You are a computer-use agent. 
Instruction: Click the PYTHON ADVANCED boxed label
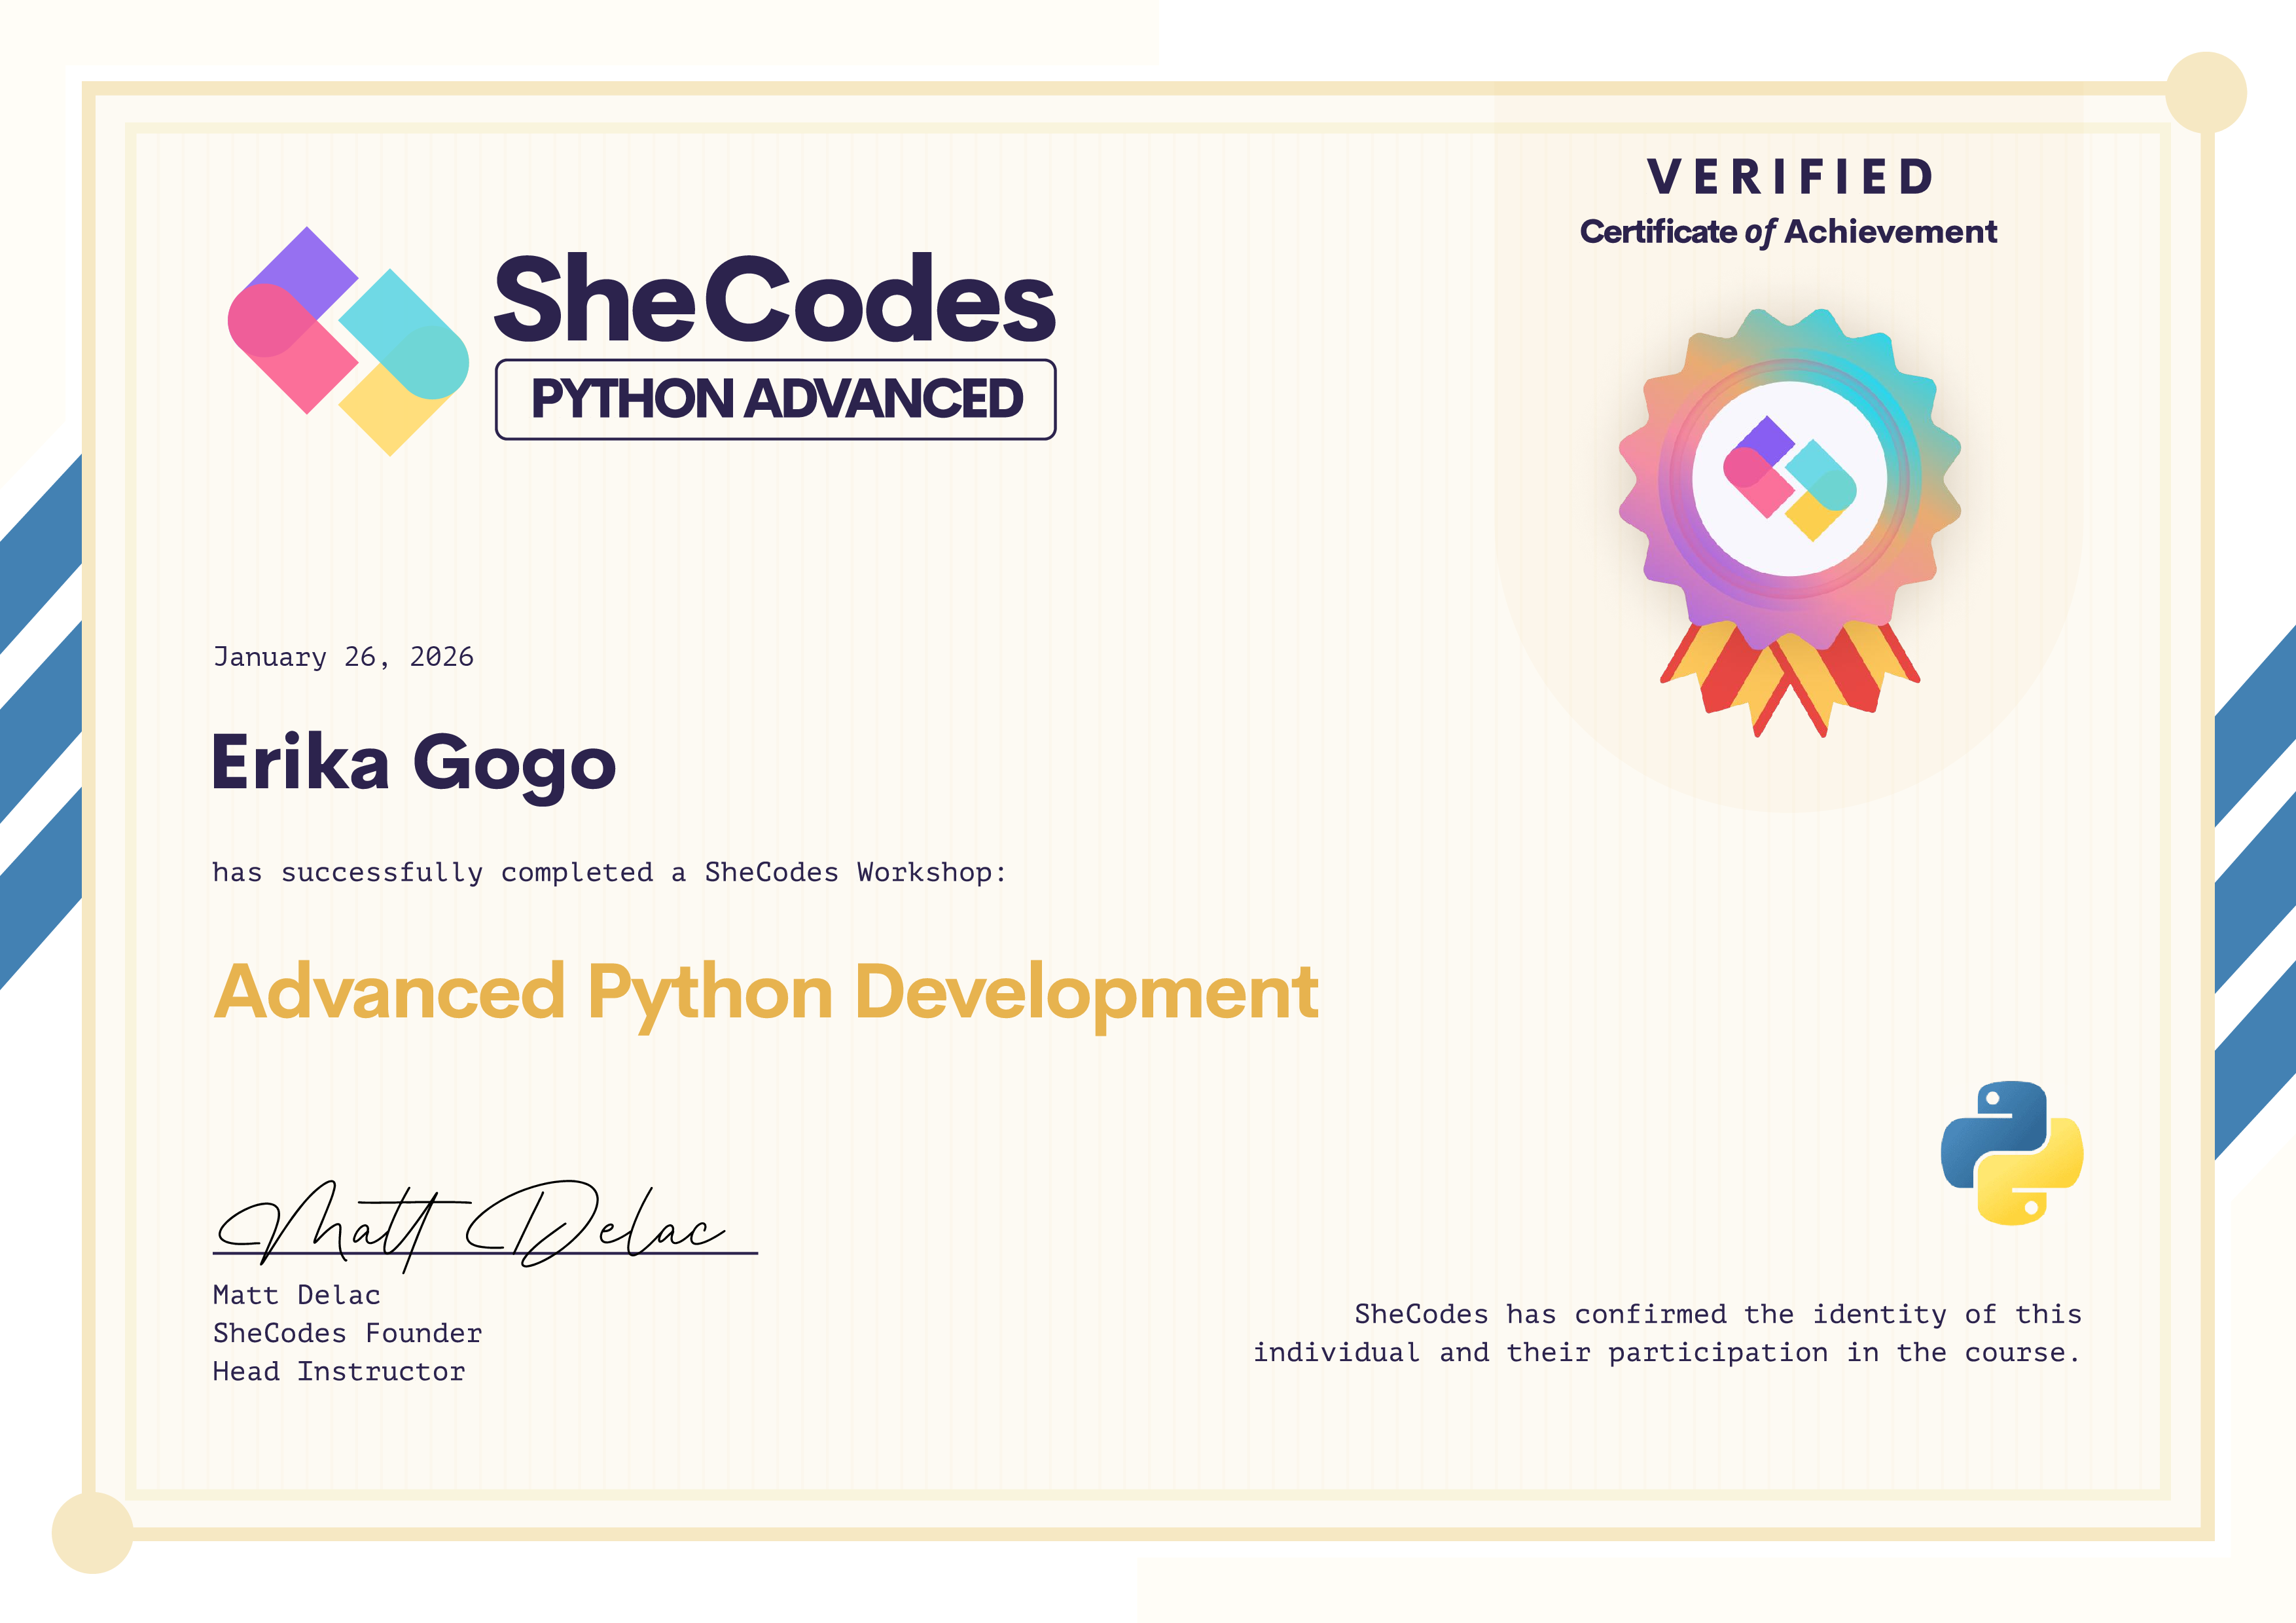pos(775,399)
